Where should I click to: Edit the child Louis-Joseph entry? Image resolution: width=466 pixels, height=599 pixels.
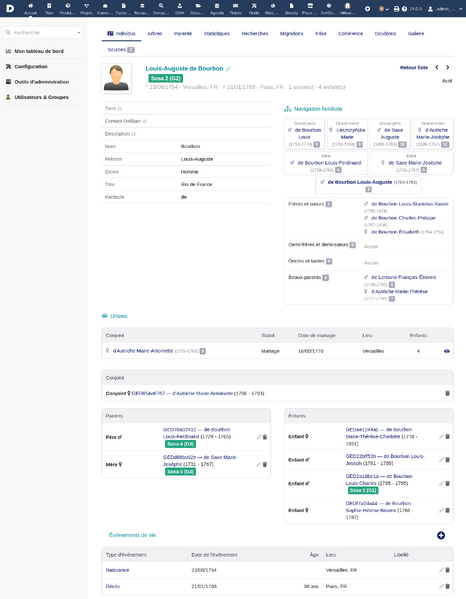[x=441, y=460]
